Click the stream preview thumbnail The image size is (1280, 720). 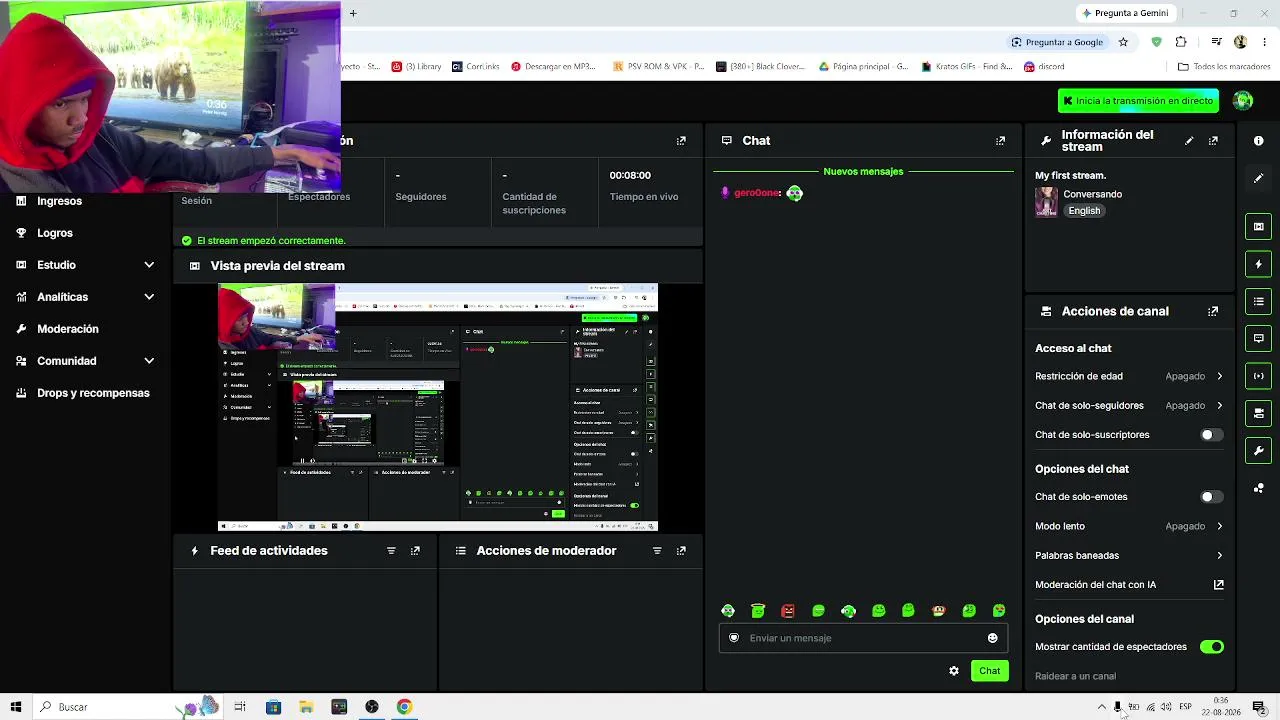coord(438,408)
